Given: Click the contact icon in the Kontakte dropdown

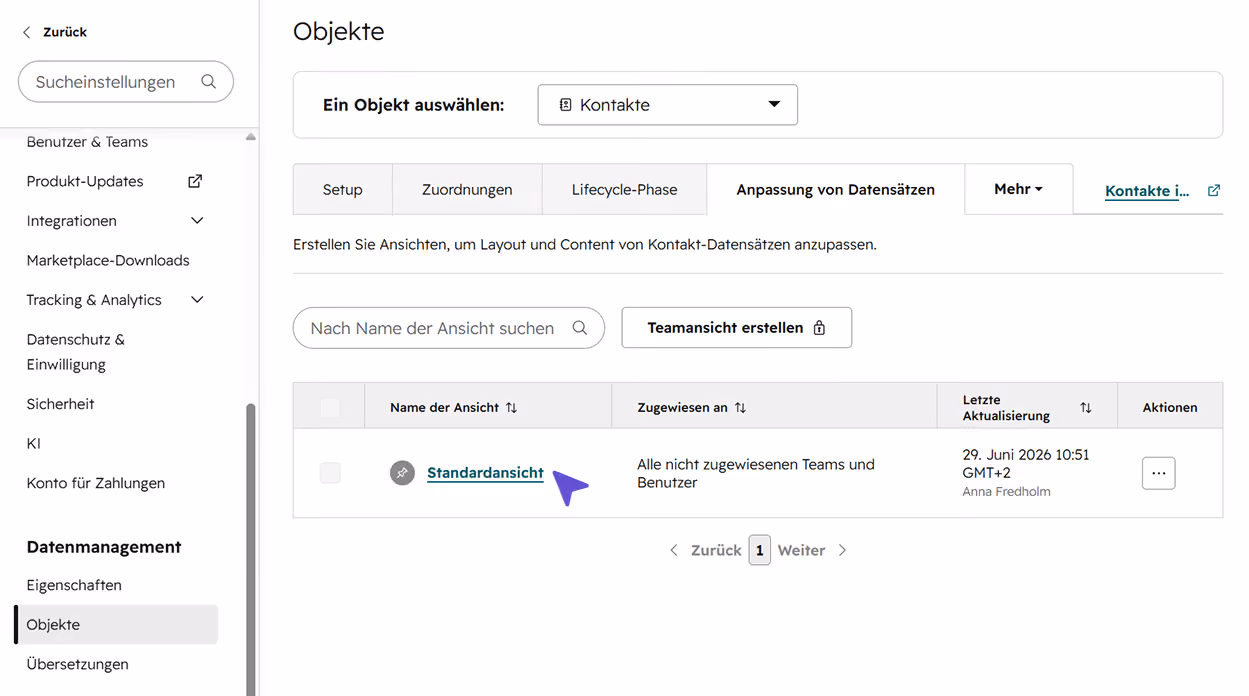Looking at the screenshot, I should coord(565,105).
